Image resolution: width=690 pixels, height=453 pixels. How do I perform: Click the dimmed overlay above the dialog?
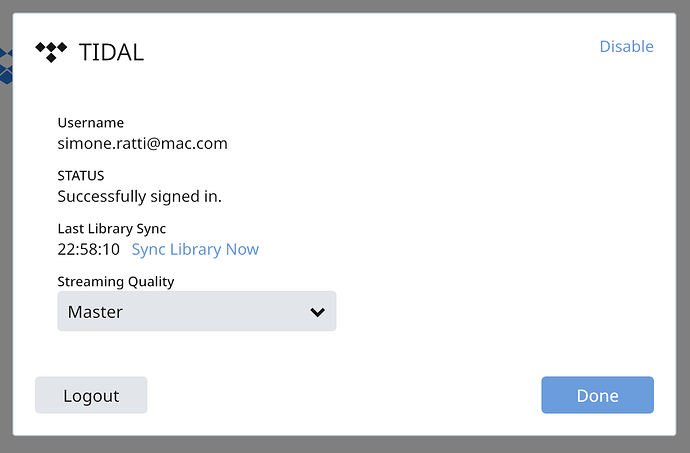345,6
